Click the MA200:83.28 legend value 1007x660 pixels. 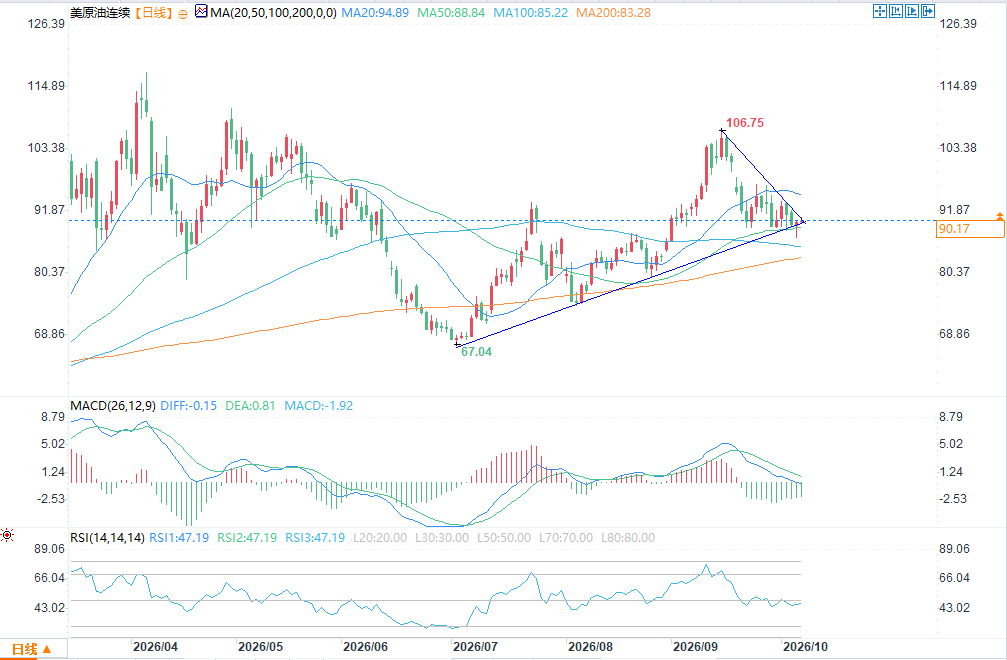[x=613, y=13]
